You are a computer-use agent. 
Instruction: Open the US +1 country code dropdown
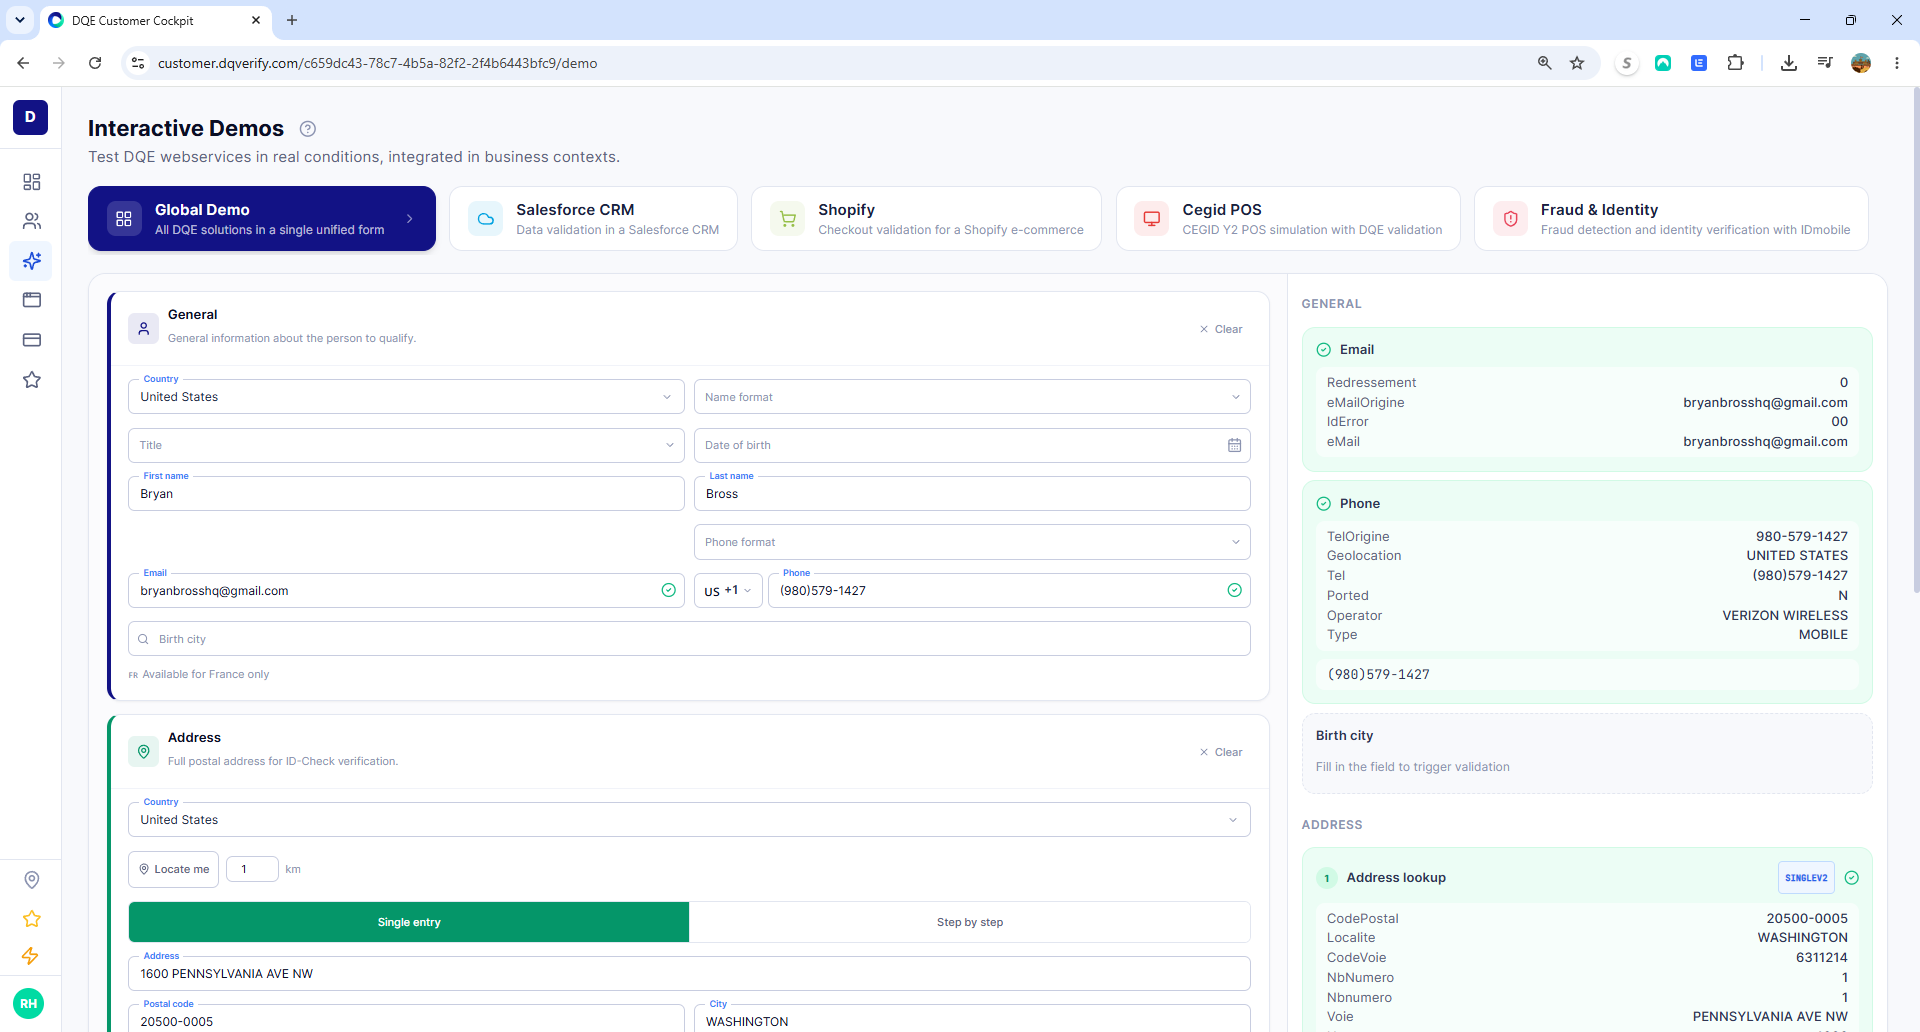728,591
